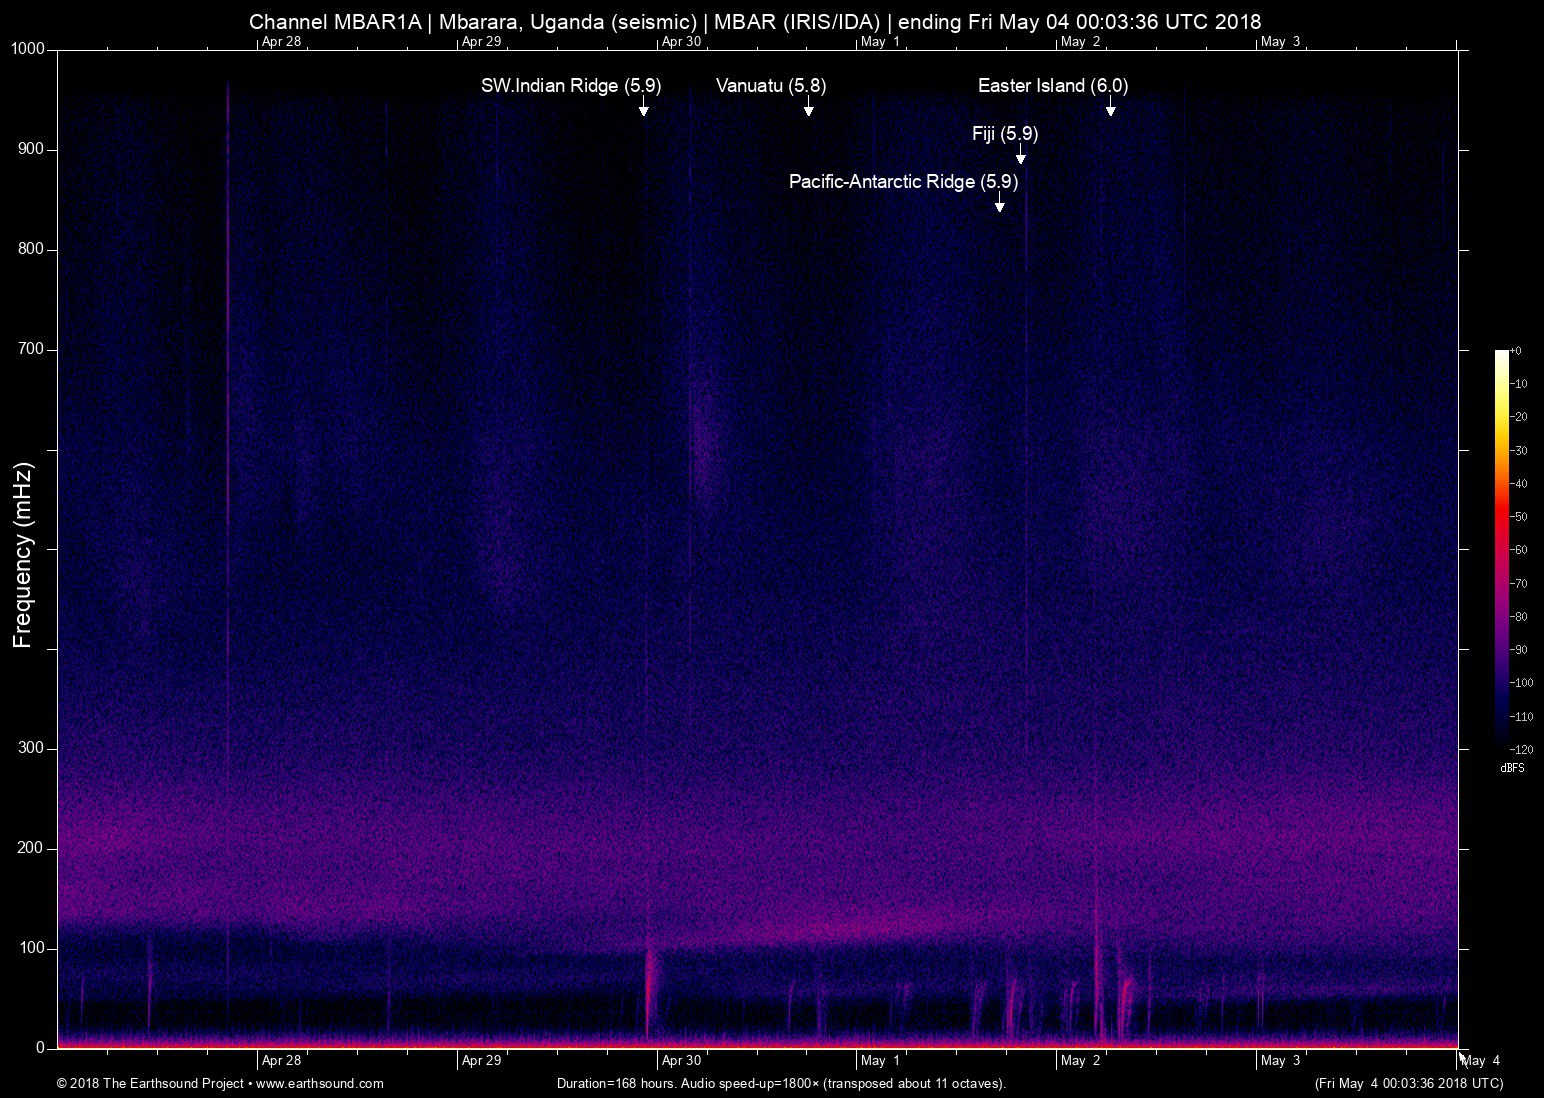
Task: Click the arrow below SW.Indian Ridge label
Action: pos(643,108)
